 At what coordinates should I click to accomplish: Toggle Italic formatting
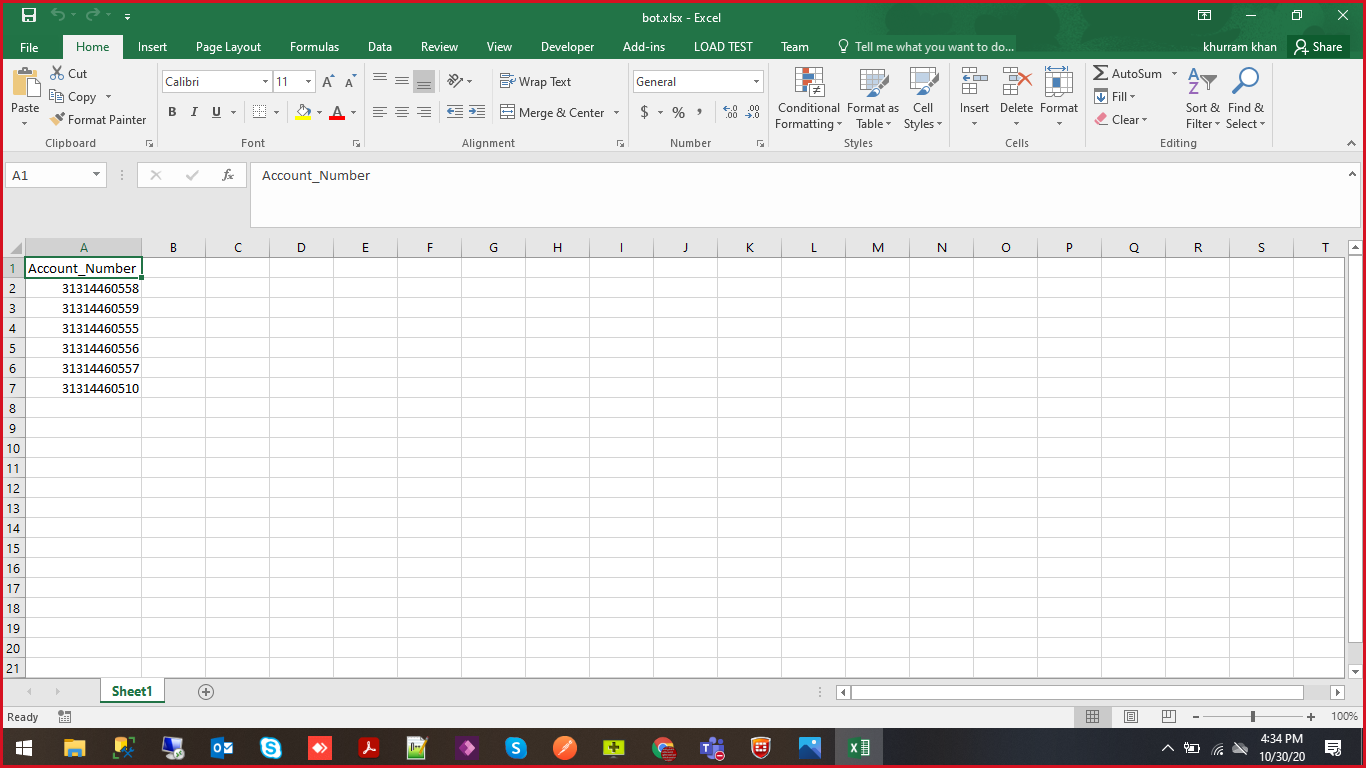[x=194, y=113]
